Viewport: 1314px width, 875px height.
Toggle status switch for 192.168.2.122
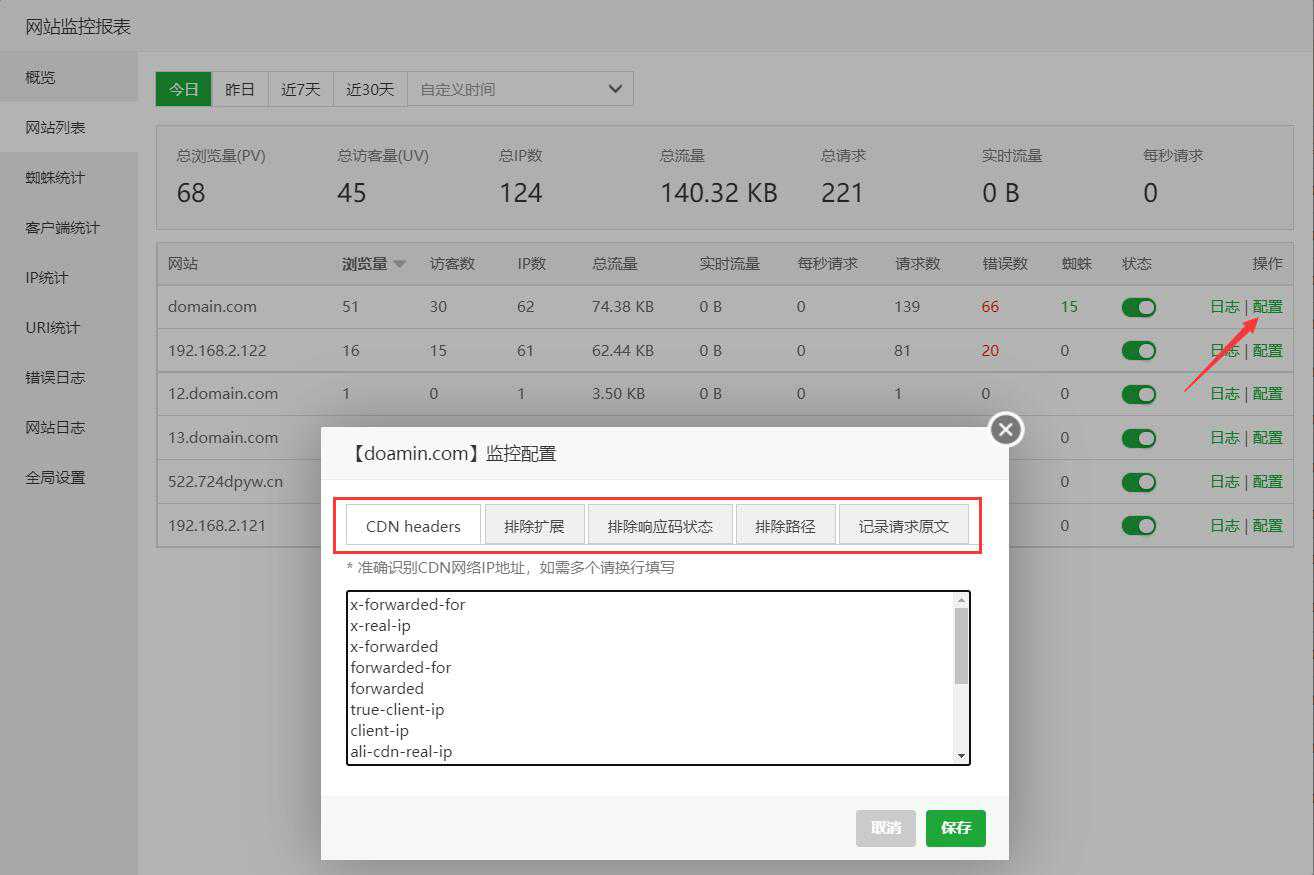(x=1138, y=351)
